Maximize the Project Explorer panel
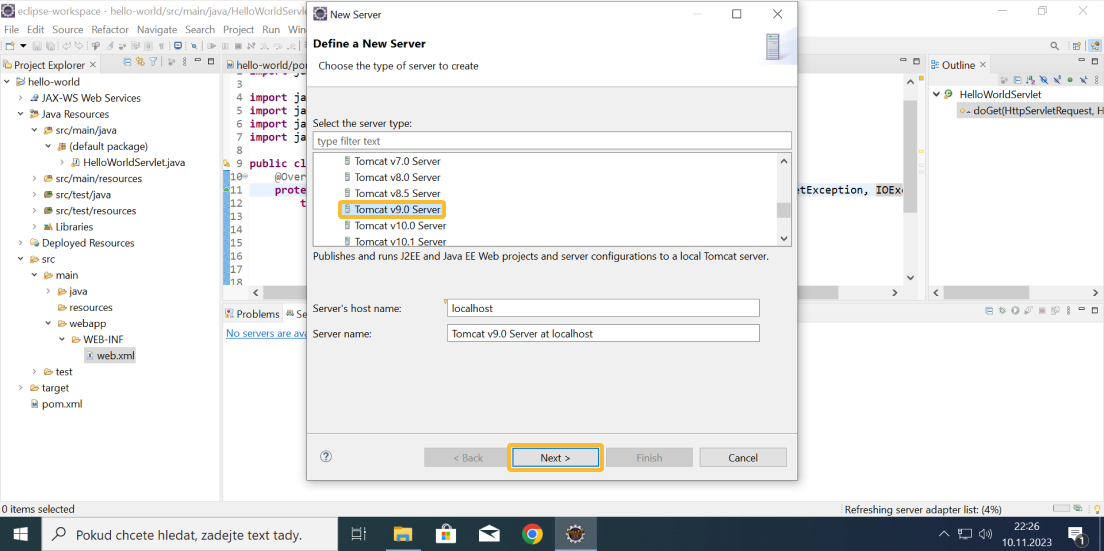The image size is (1104, 551). click(211, 61)
